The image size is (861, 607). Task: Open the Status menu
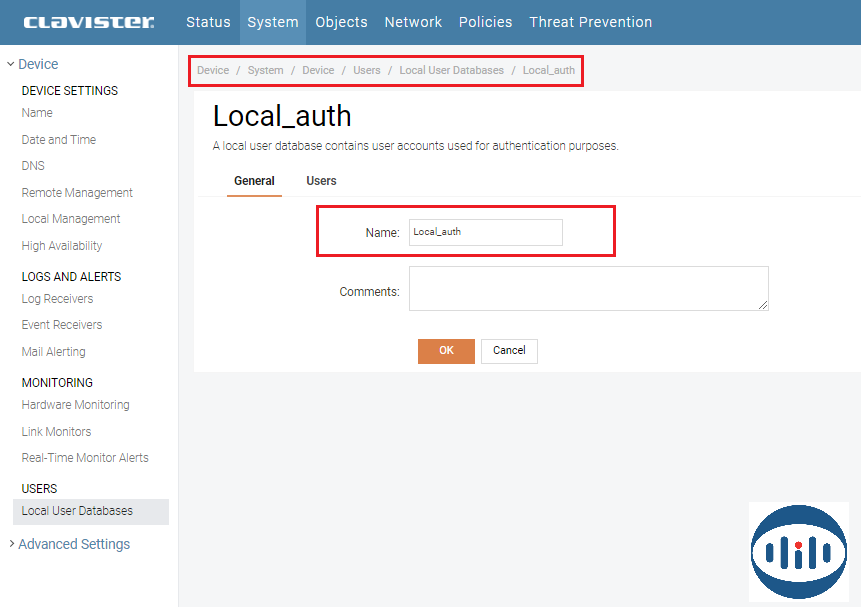[208, 22]
